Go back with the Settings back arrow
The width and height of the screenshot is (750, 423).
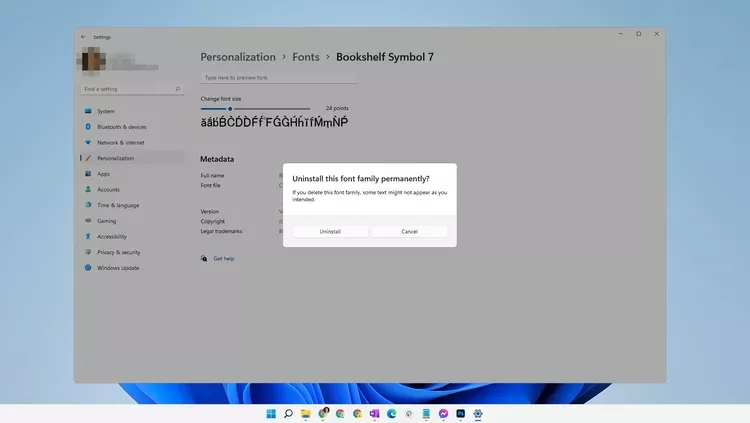83,37
